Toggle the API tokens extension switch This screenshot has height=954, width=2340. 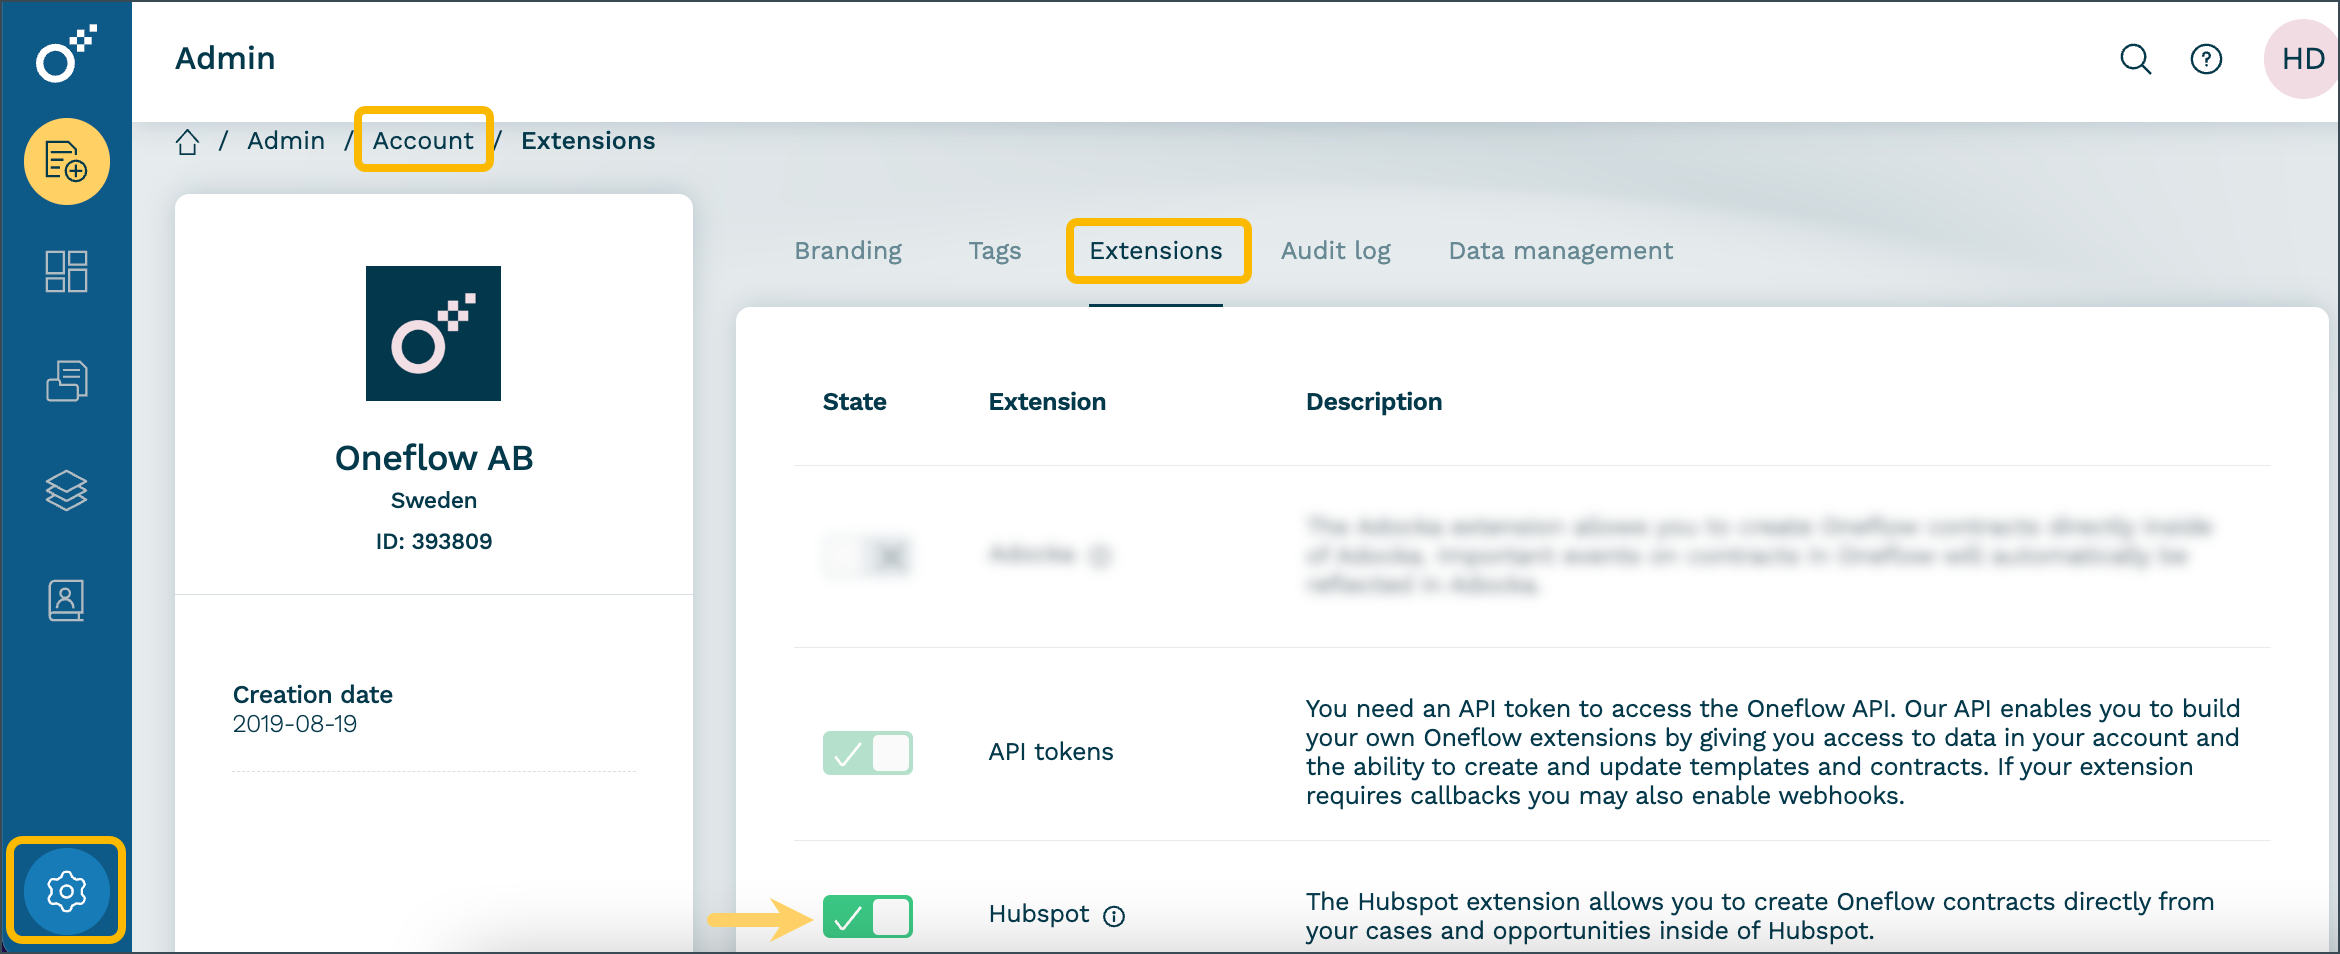click(867, 753)
